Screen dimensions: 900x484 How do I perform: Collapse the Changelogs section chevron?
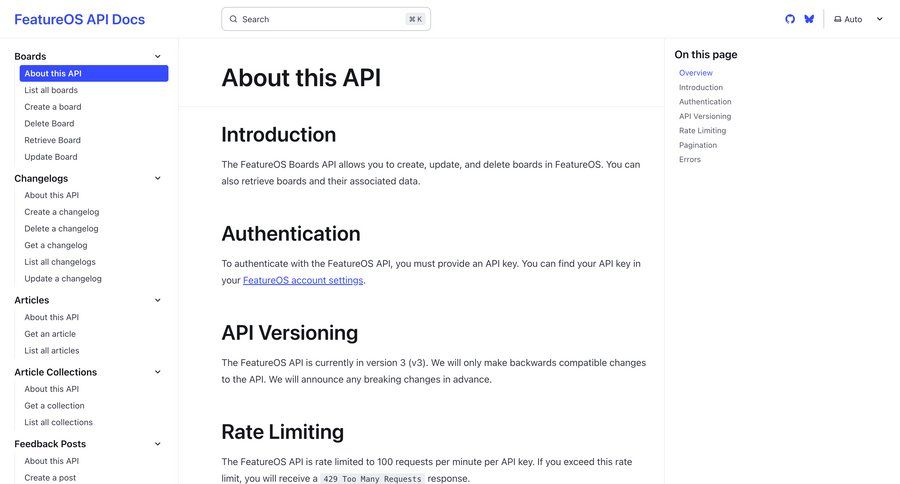coord(158,179)
